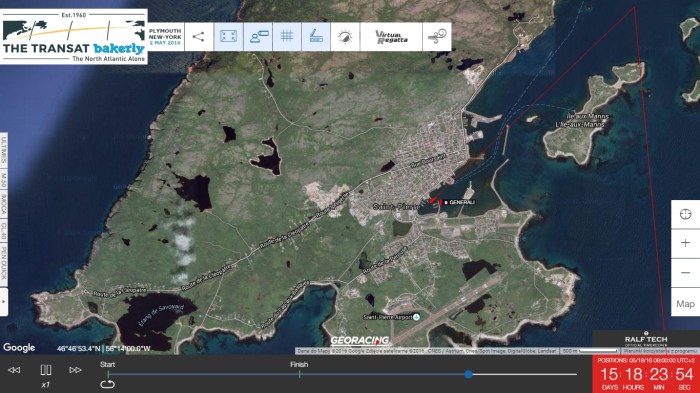Click the GENERALI boat marker
The width and height of the screenshot is (700, 393).
pyautogui.click(x=457, y=202)
